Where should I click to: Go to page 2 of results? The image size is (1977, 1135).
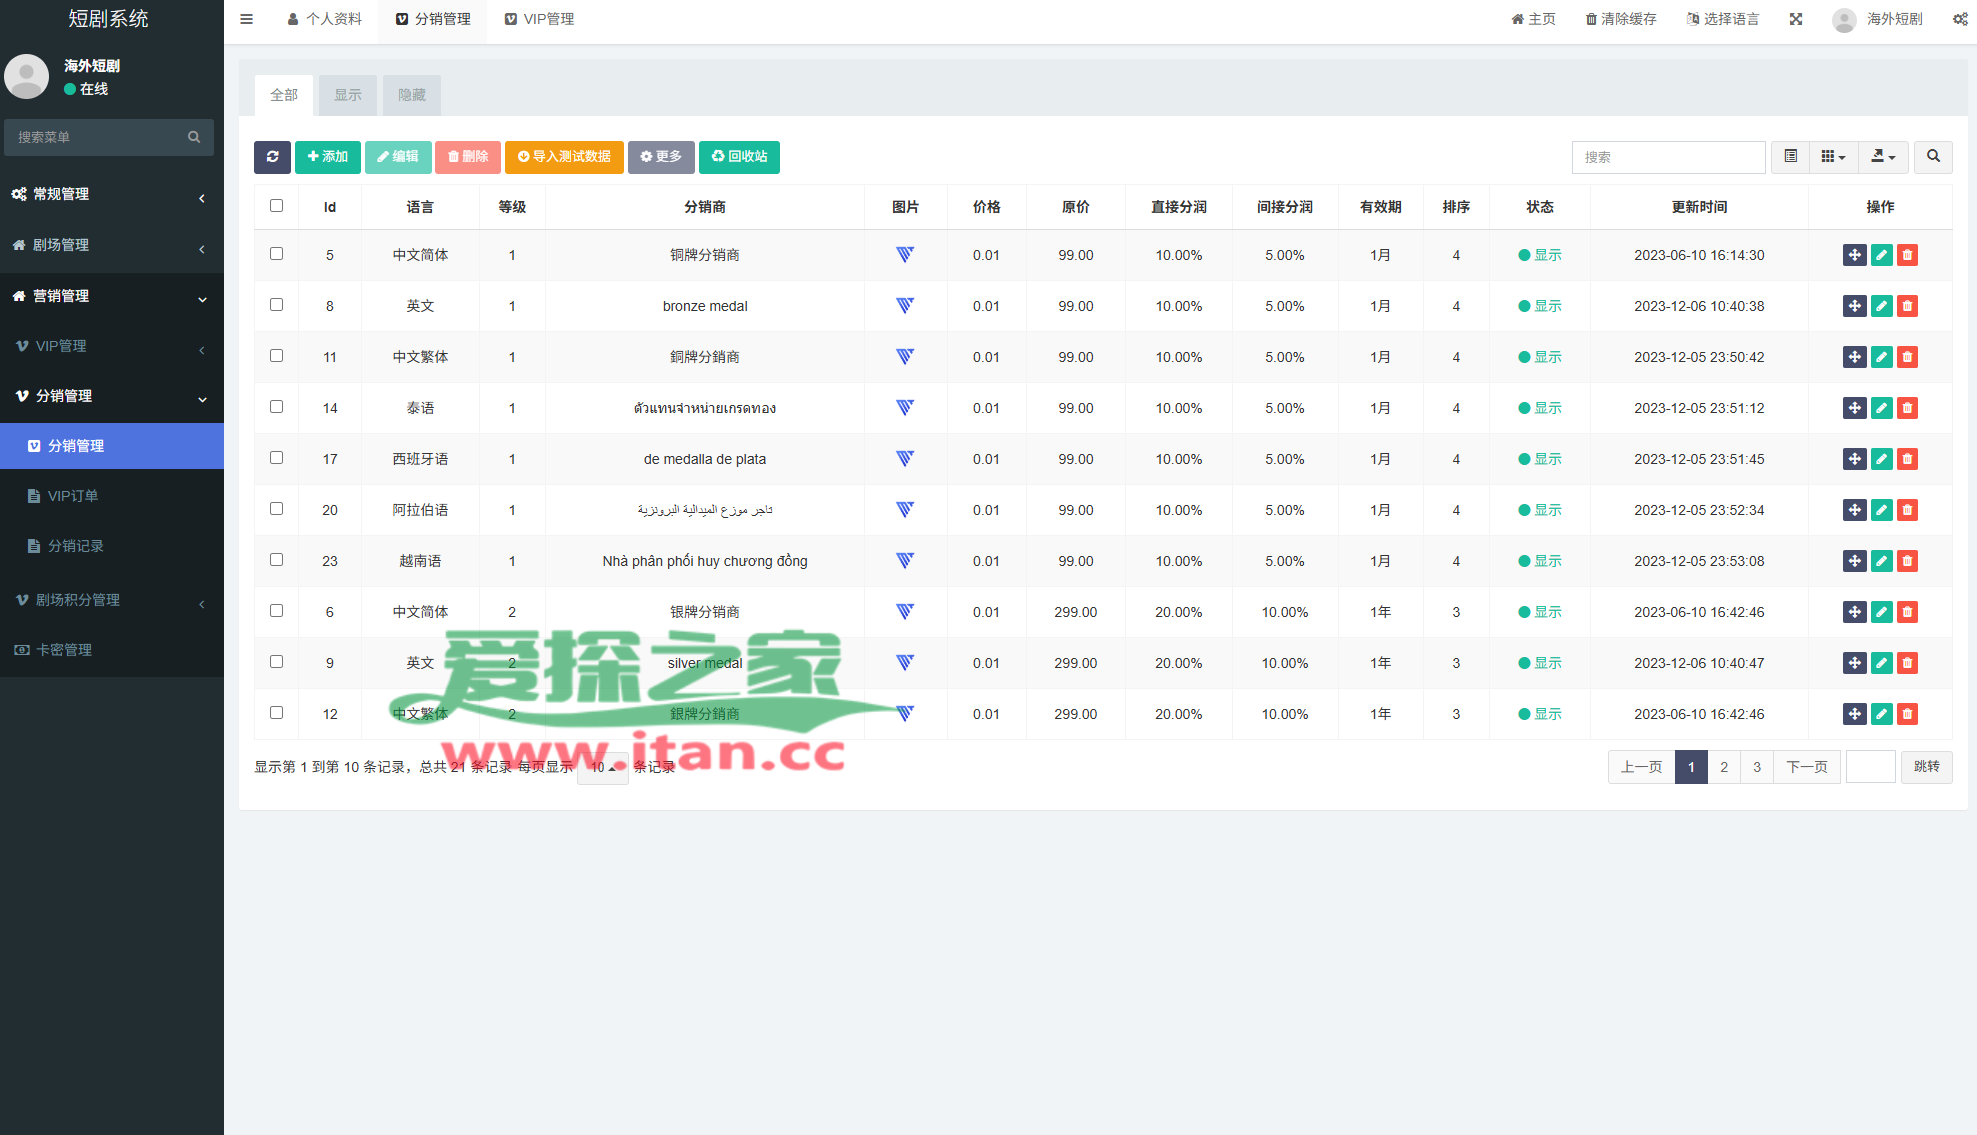point(1723,767)
